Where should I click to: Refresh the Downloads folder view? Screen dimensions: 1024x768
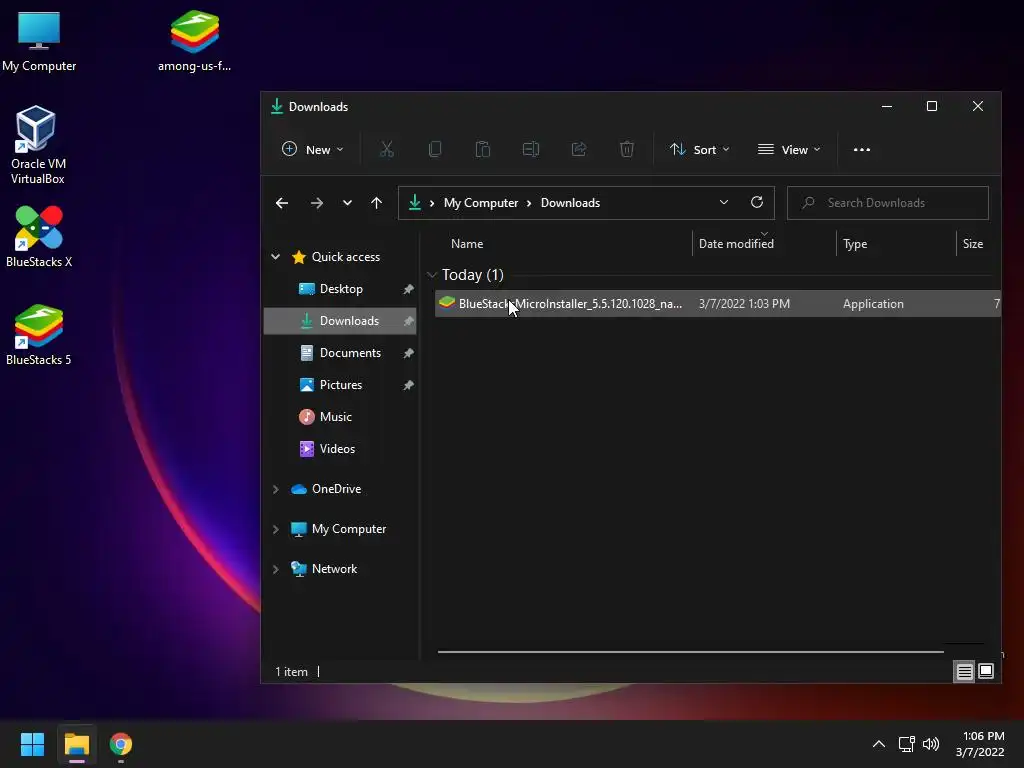(757, 202)
